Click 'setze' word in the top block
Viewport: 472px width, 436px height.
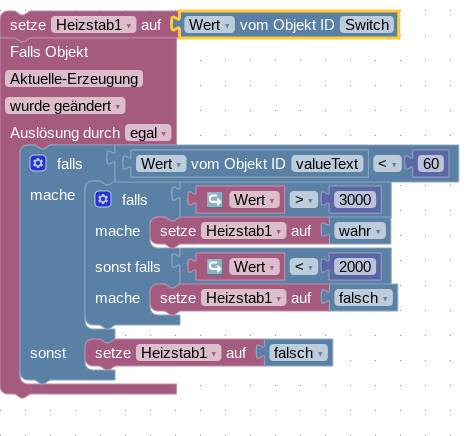click(x=28, y=25)
